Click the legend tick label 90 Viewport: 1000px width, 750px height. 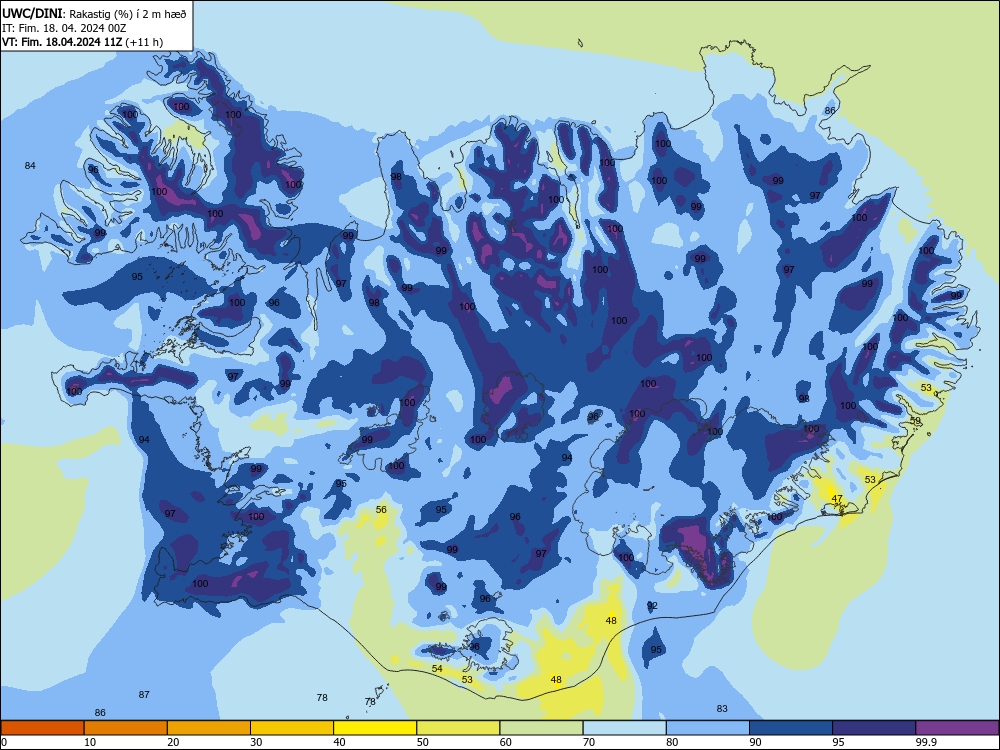756,742
